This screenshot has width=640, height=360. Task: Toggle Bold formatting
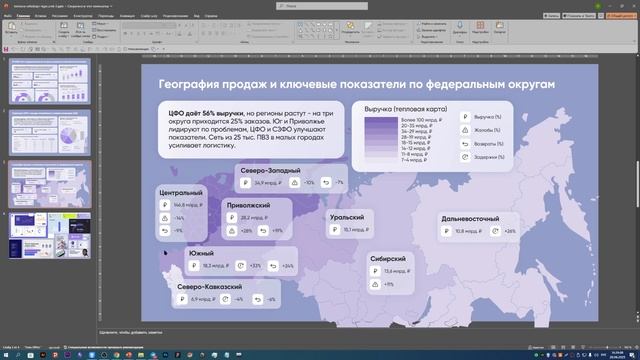(126, 34)
